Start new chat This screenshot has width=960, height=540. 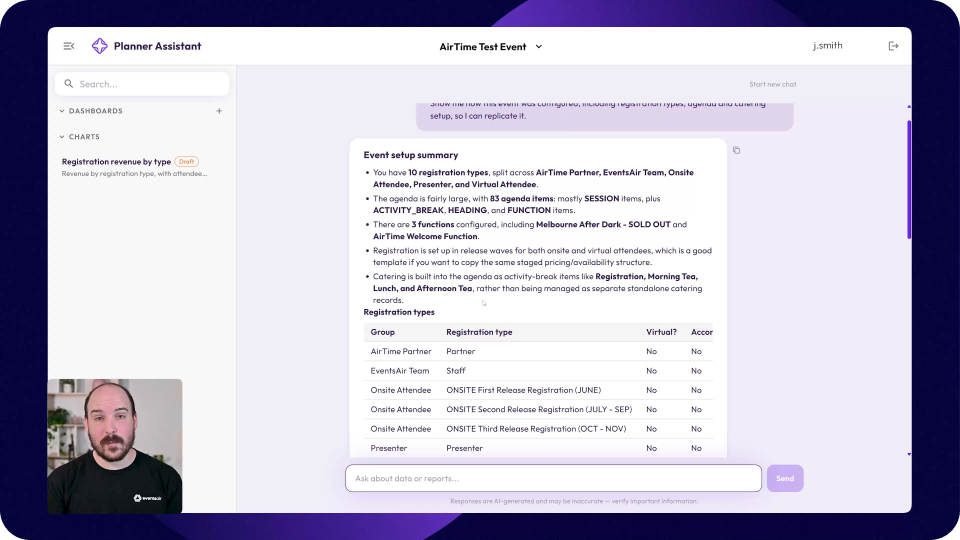(x=773, y=84)
